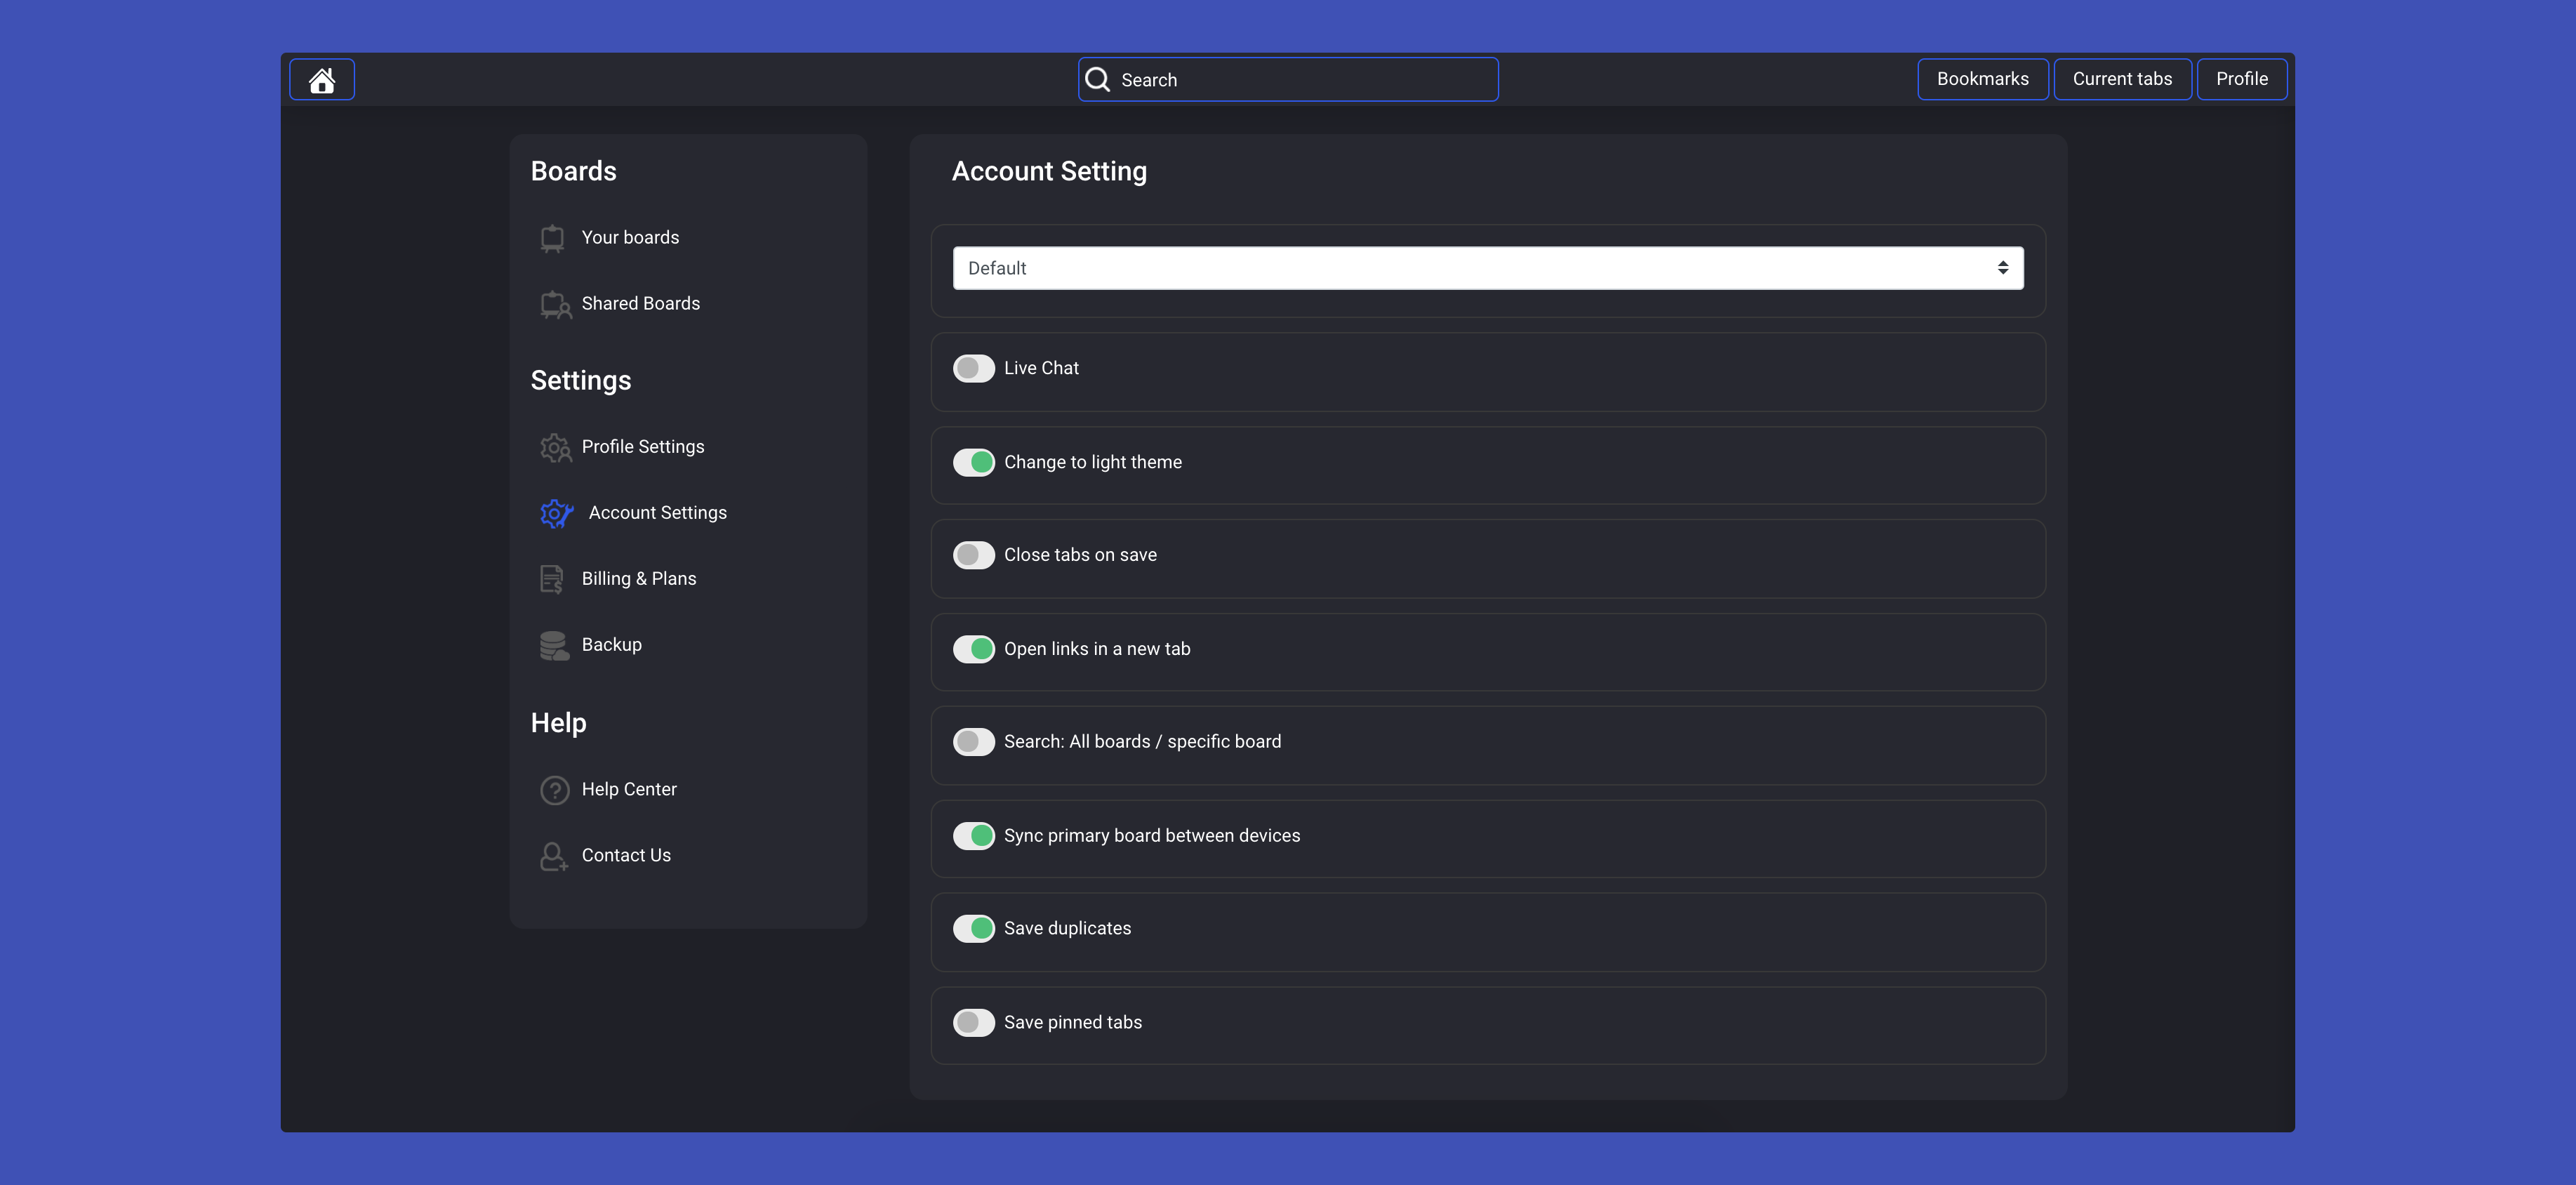Click the Bookmarks button
The width and height of the screenshot is (2576, 1185).
point(1982,79)
